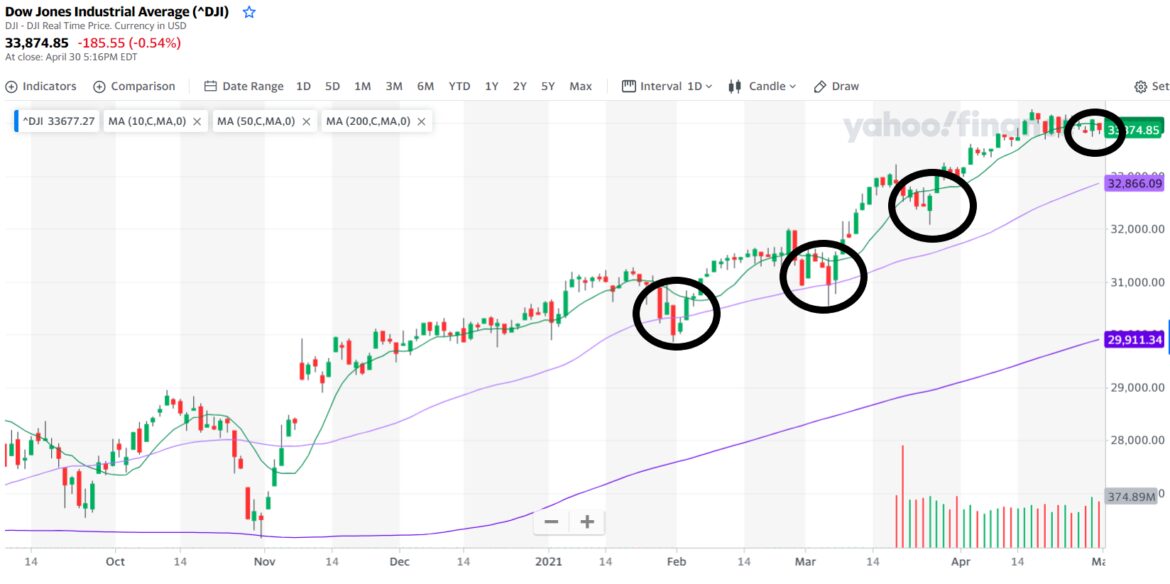Open the Indicators panel

point(44,86)
